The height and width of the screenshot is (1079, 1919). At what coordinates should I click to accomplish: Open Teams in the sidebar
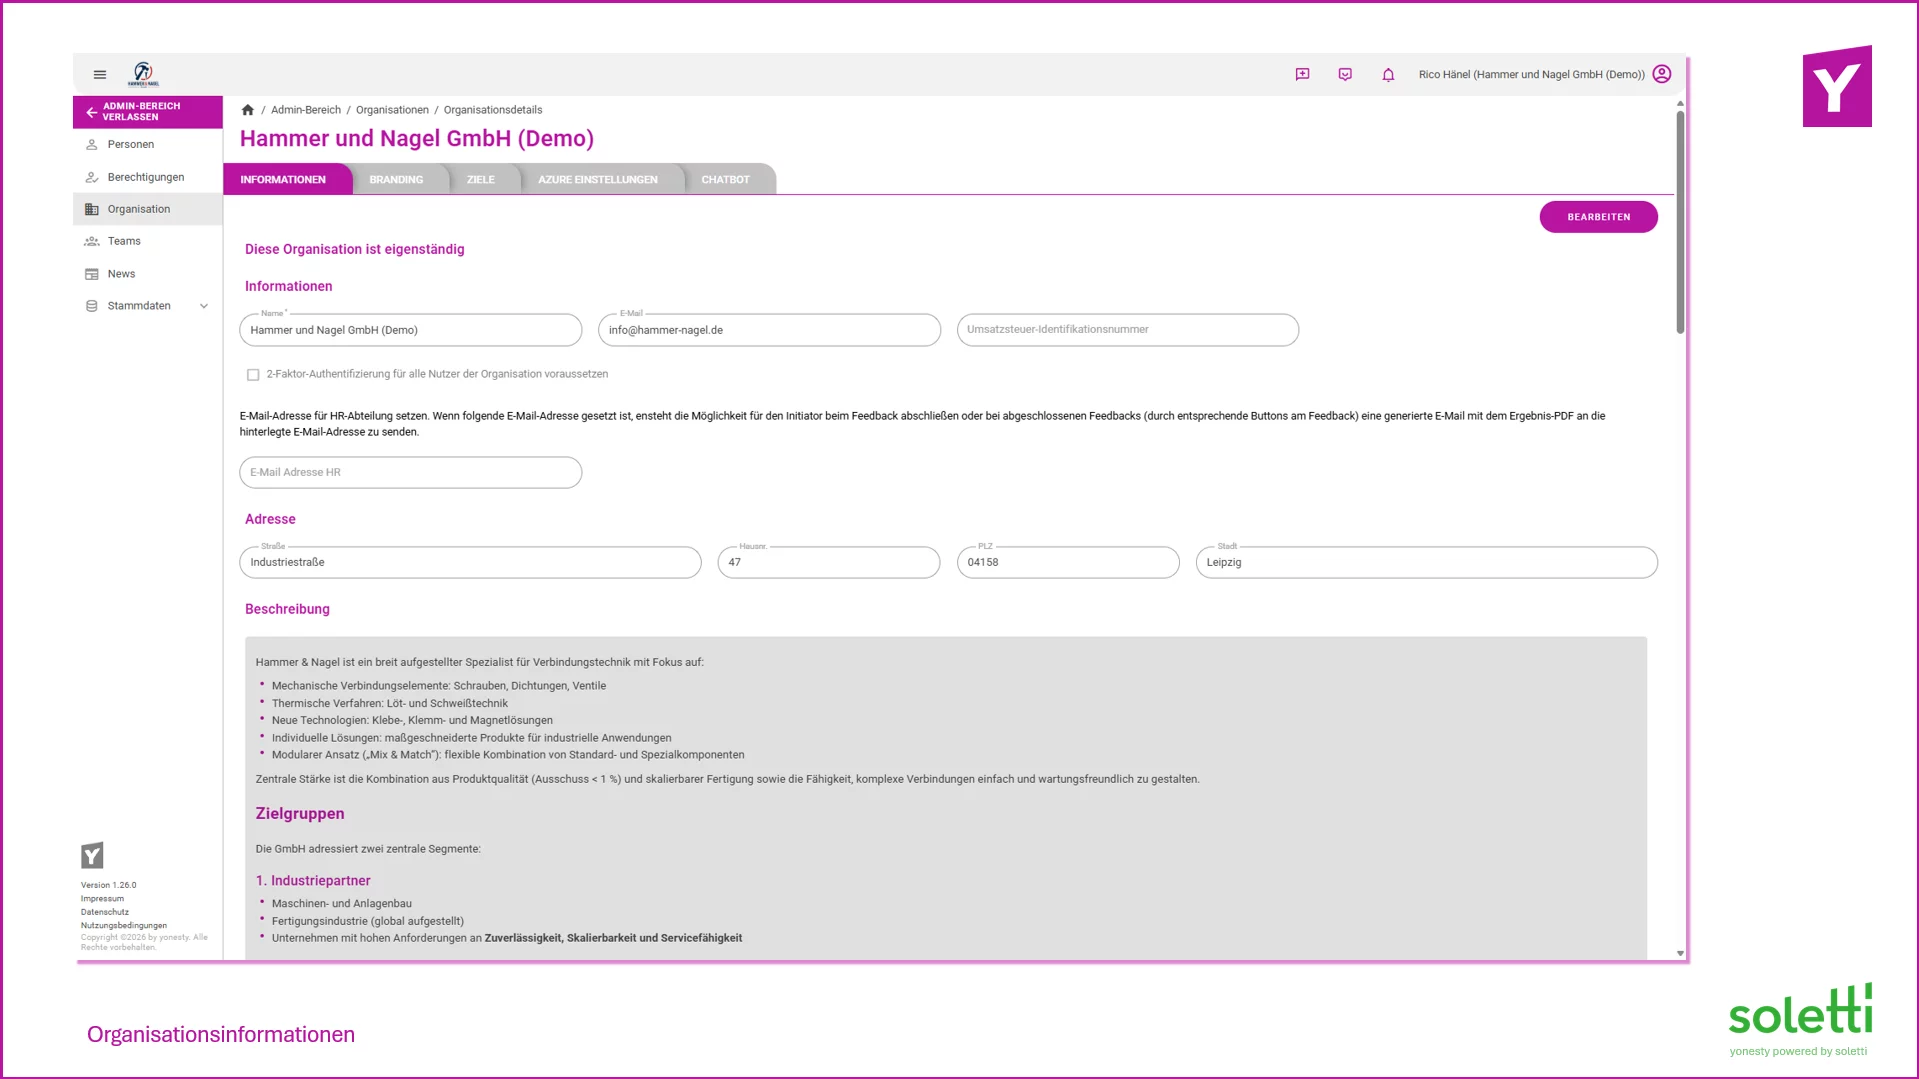click(148, 241)
